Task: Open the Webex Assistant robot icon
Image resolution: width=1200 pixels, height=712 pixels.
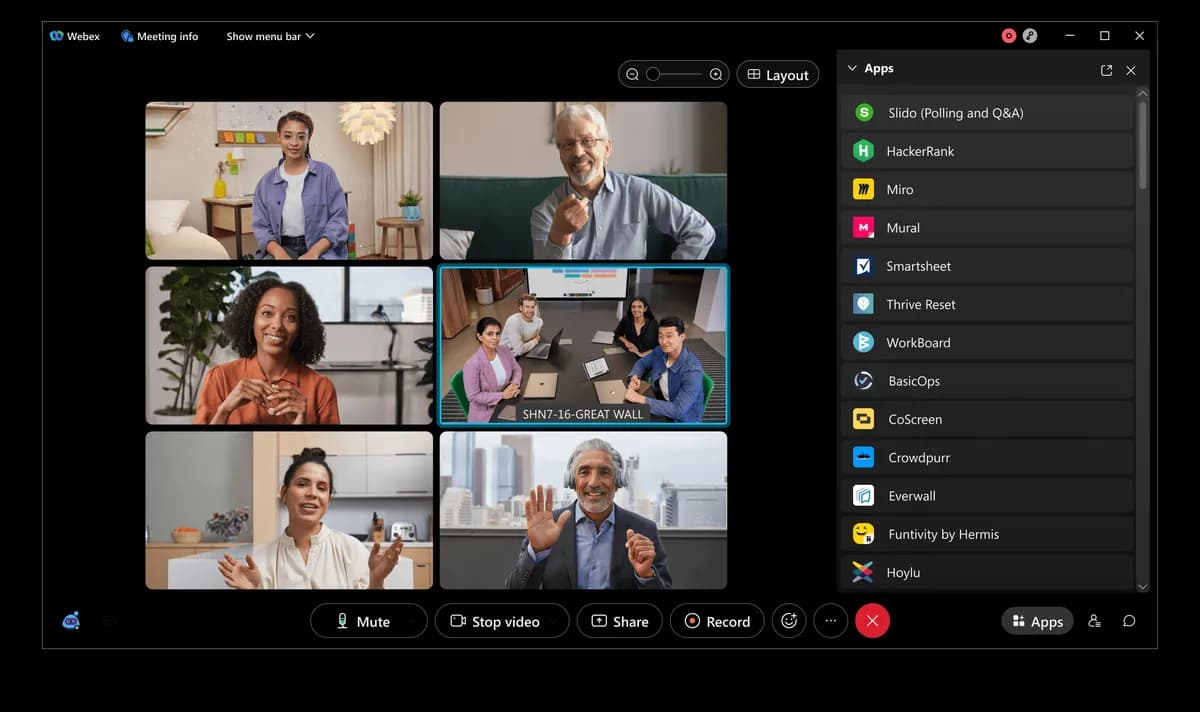Action: (71, 621)
